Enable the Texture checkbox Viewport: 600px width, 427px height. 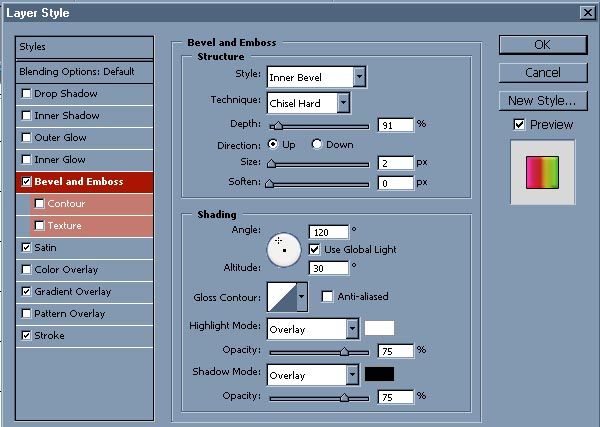39,225
